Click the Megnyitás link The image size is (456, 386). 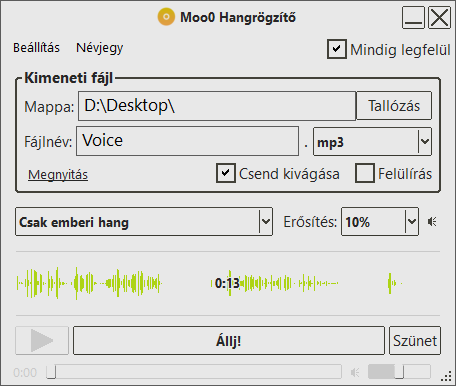58,175
